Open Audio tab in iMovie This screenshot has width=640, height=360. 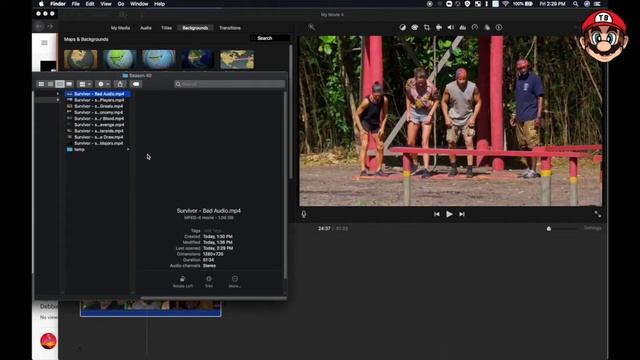tap(146, 28)
